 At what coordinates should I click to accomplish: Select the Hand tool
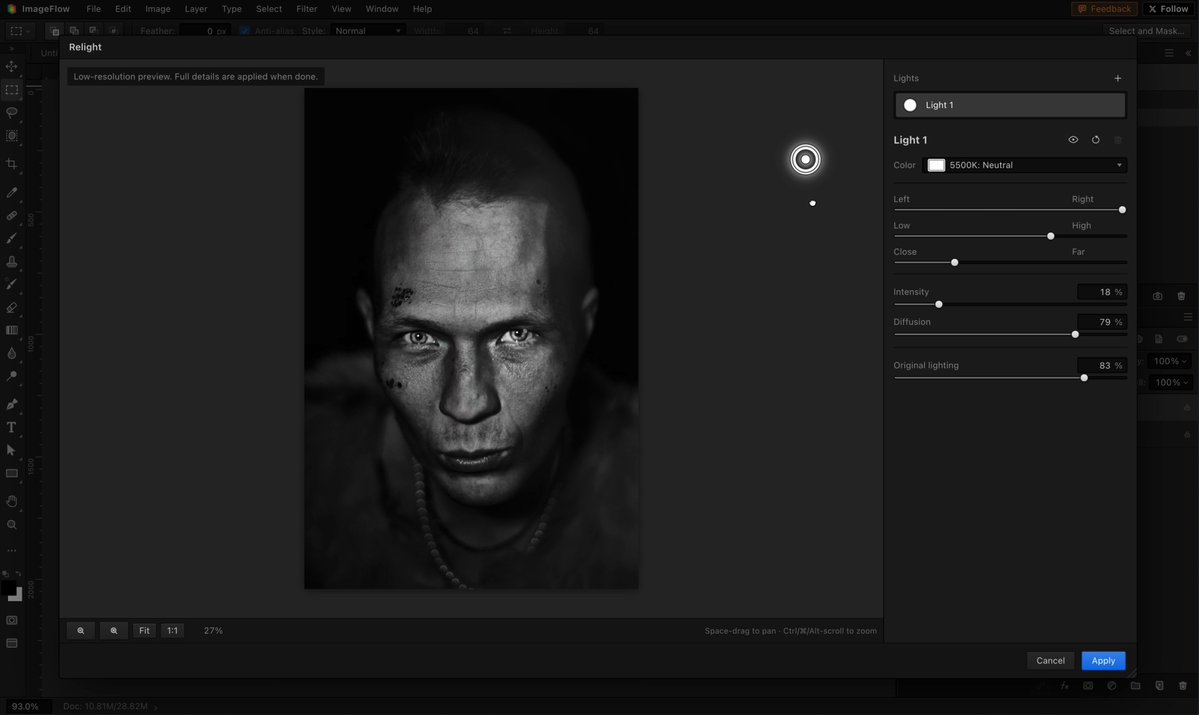click(x=11, y=502)
